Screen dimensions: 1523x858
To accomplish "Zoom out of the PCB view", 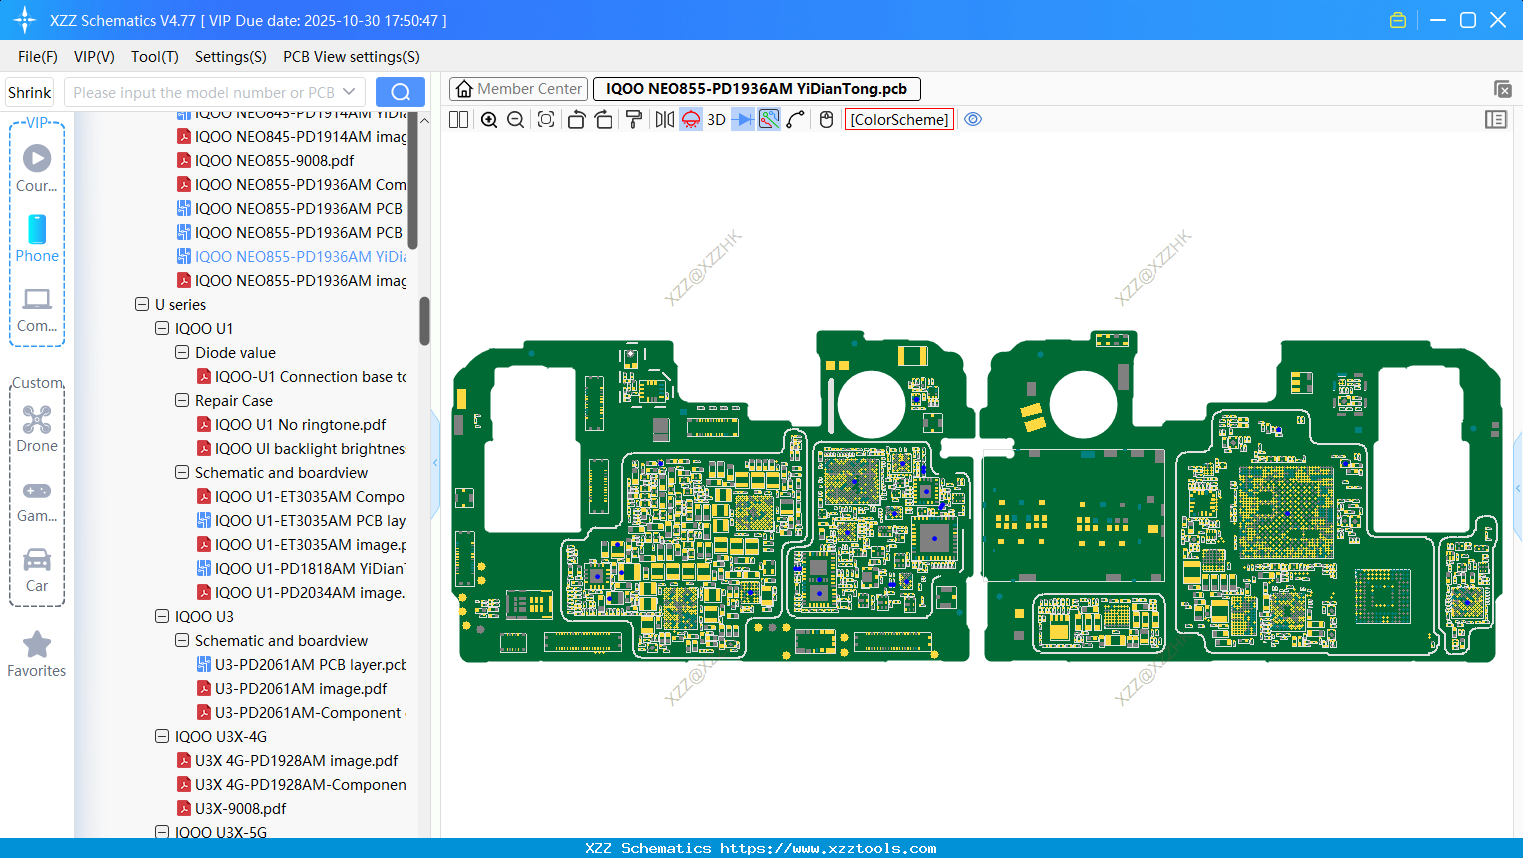I will coord(515,119).
